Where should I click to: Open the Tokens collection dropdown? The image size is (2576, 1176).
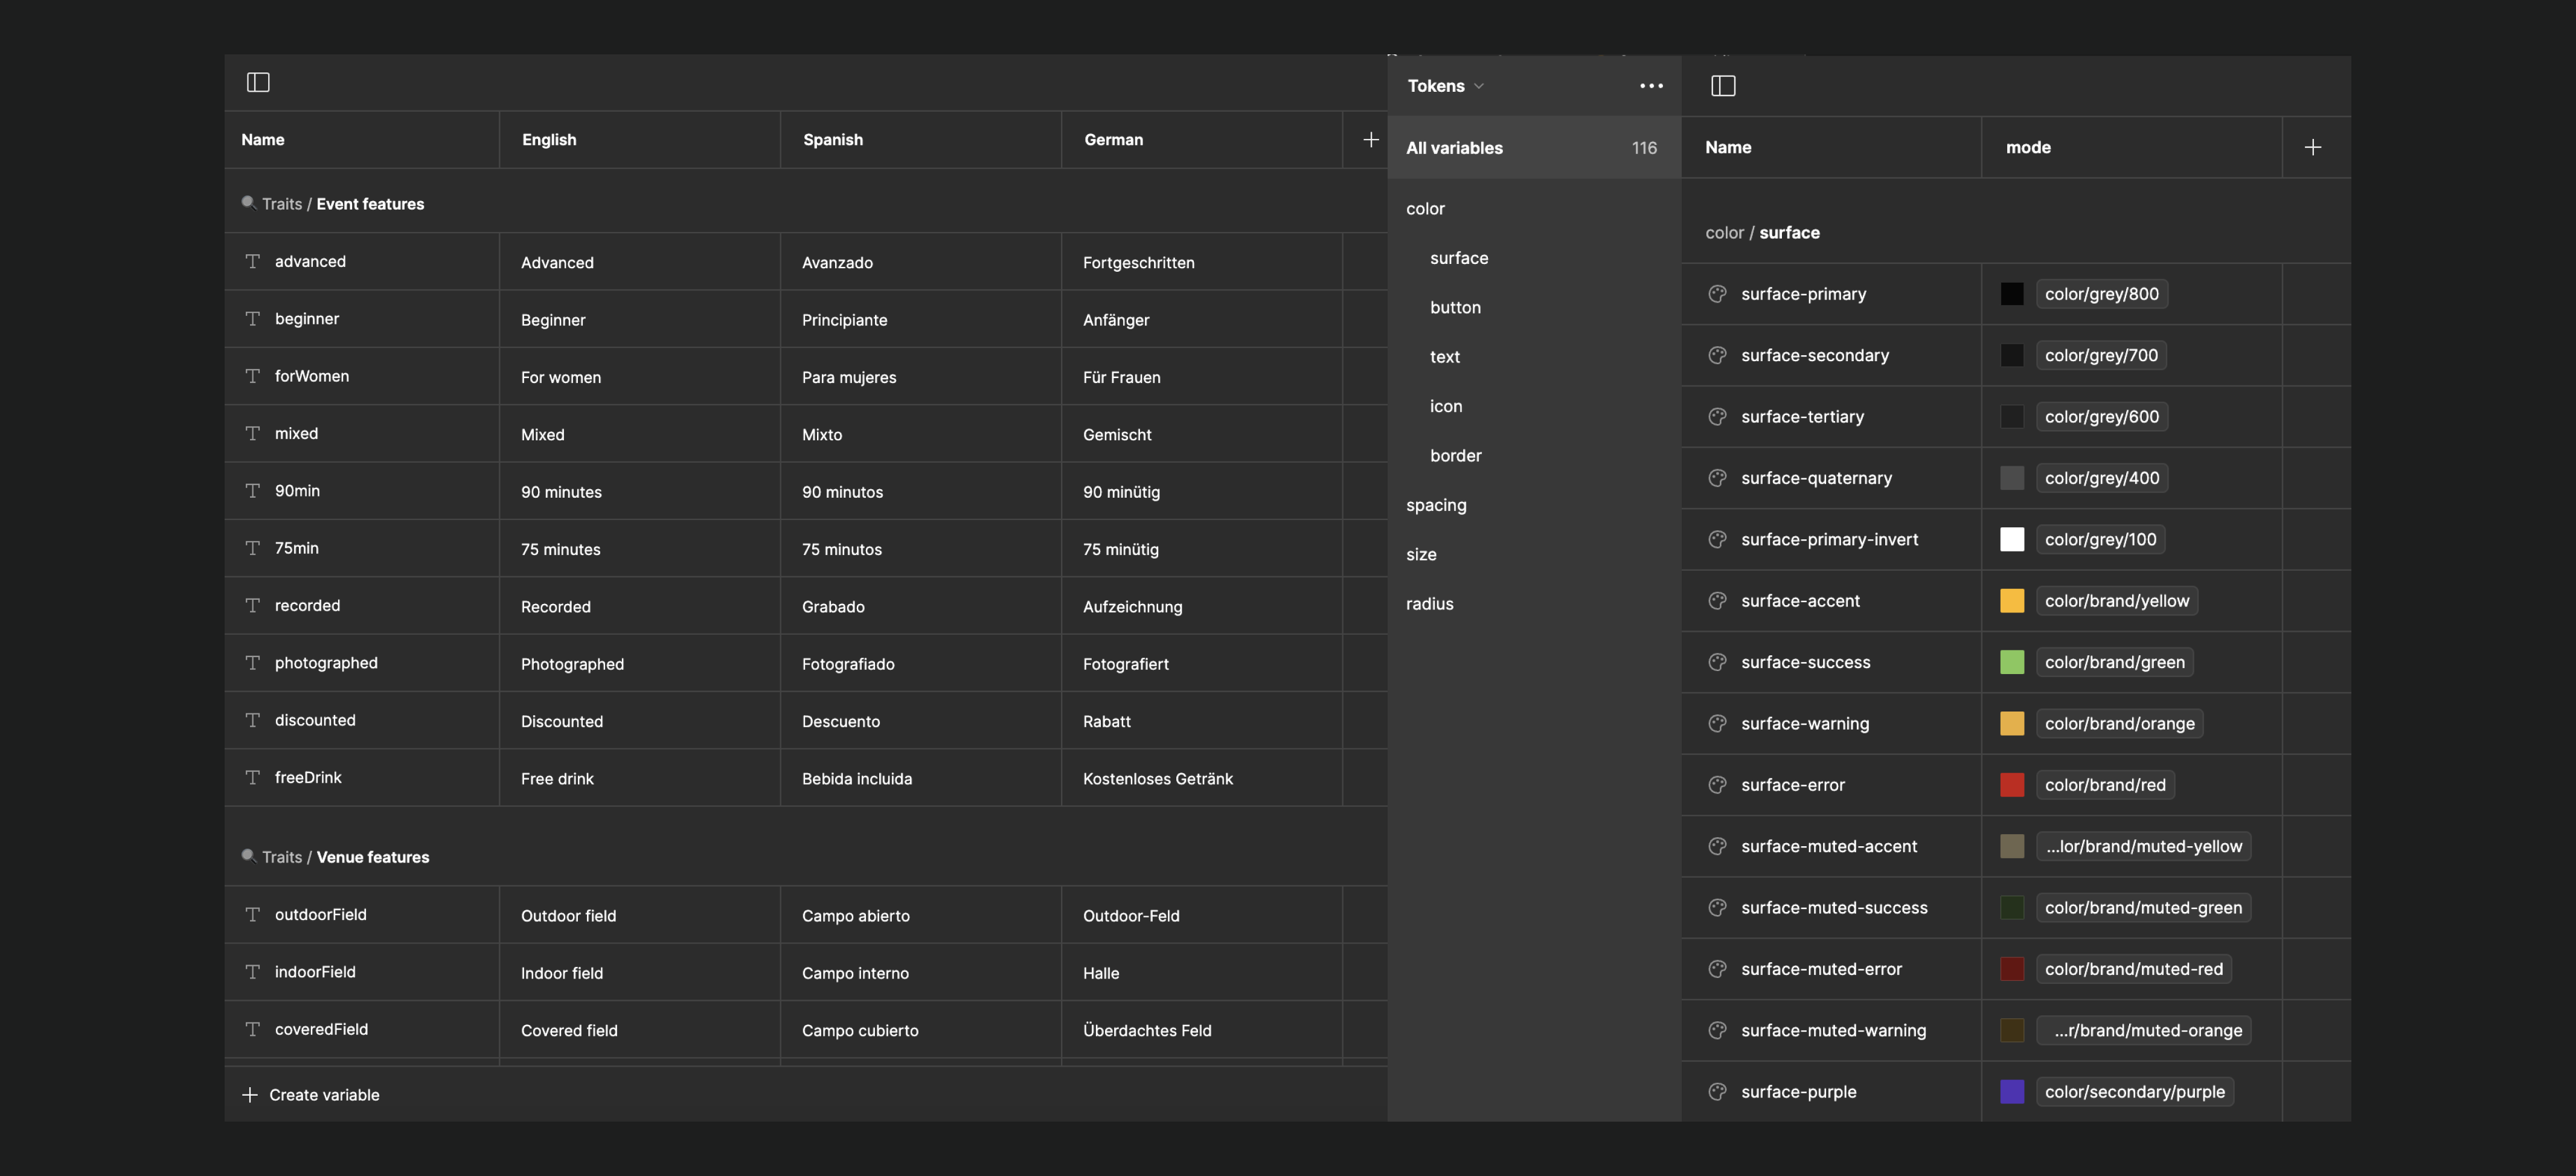[x=1445, y=86]
